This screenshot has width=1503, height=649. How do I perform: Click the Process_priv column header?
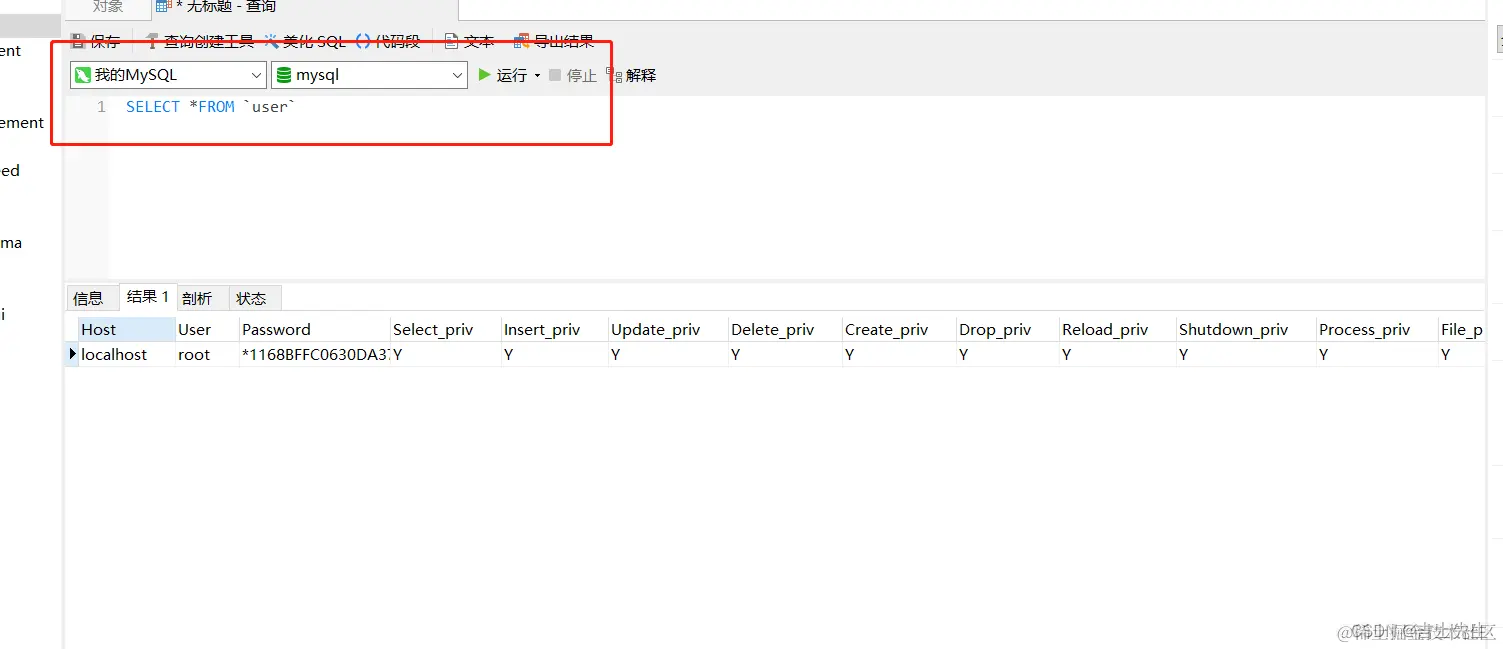[x=1377, y=329]
